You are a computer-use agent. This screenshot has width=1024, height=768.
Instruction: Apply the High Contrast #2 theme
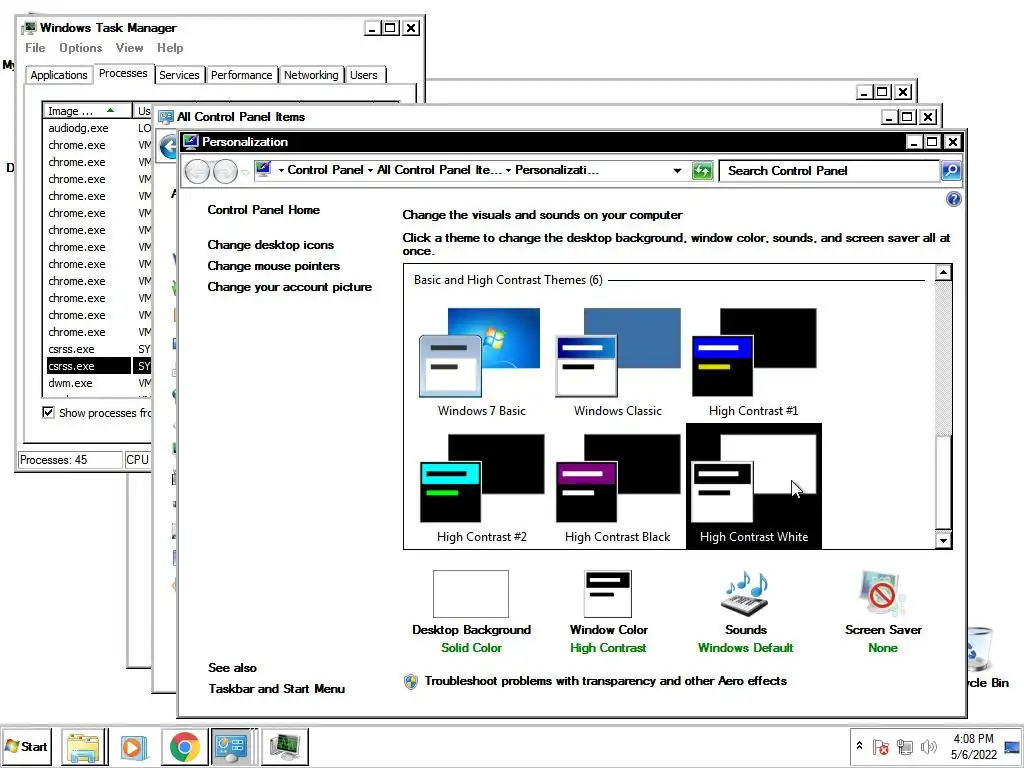click(x=481, y=488)
